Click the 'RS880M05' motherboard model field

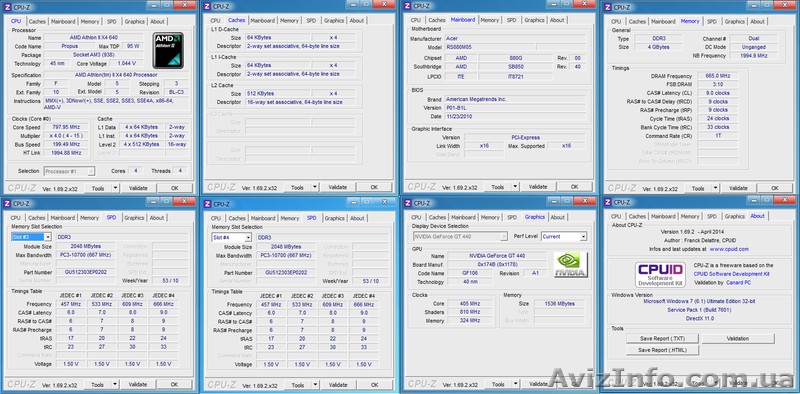coord(489,47)
